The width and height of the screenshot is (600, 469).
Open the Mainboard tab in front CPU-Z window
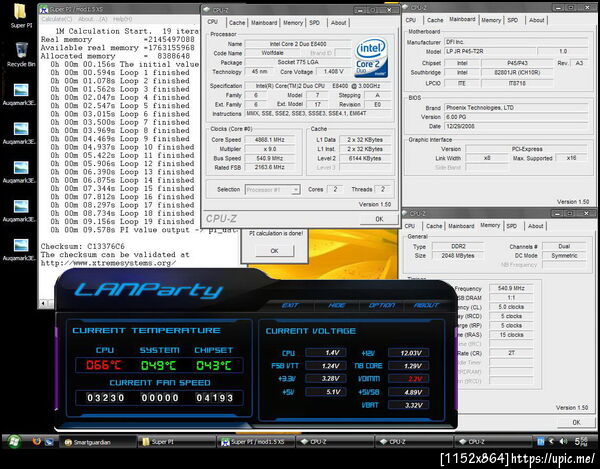pos(264,23)
